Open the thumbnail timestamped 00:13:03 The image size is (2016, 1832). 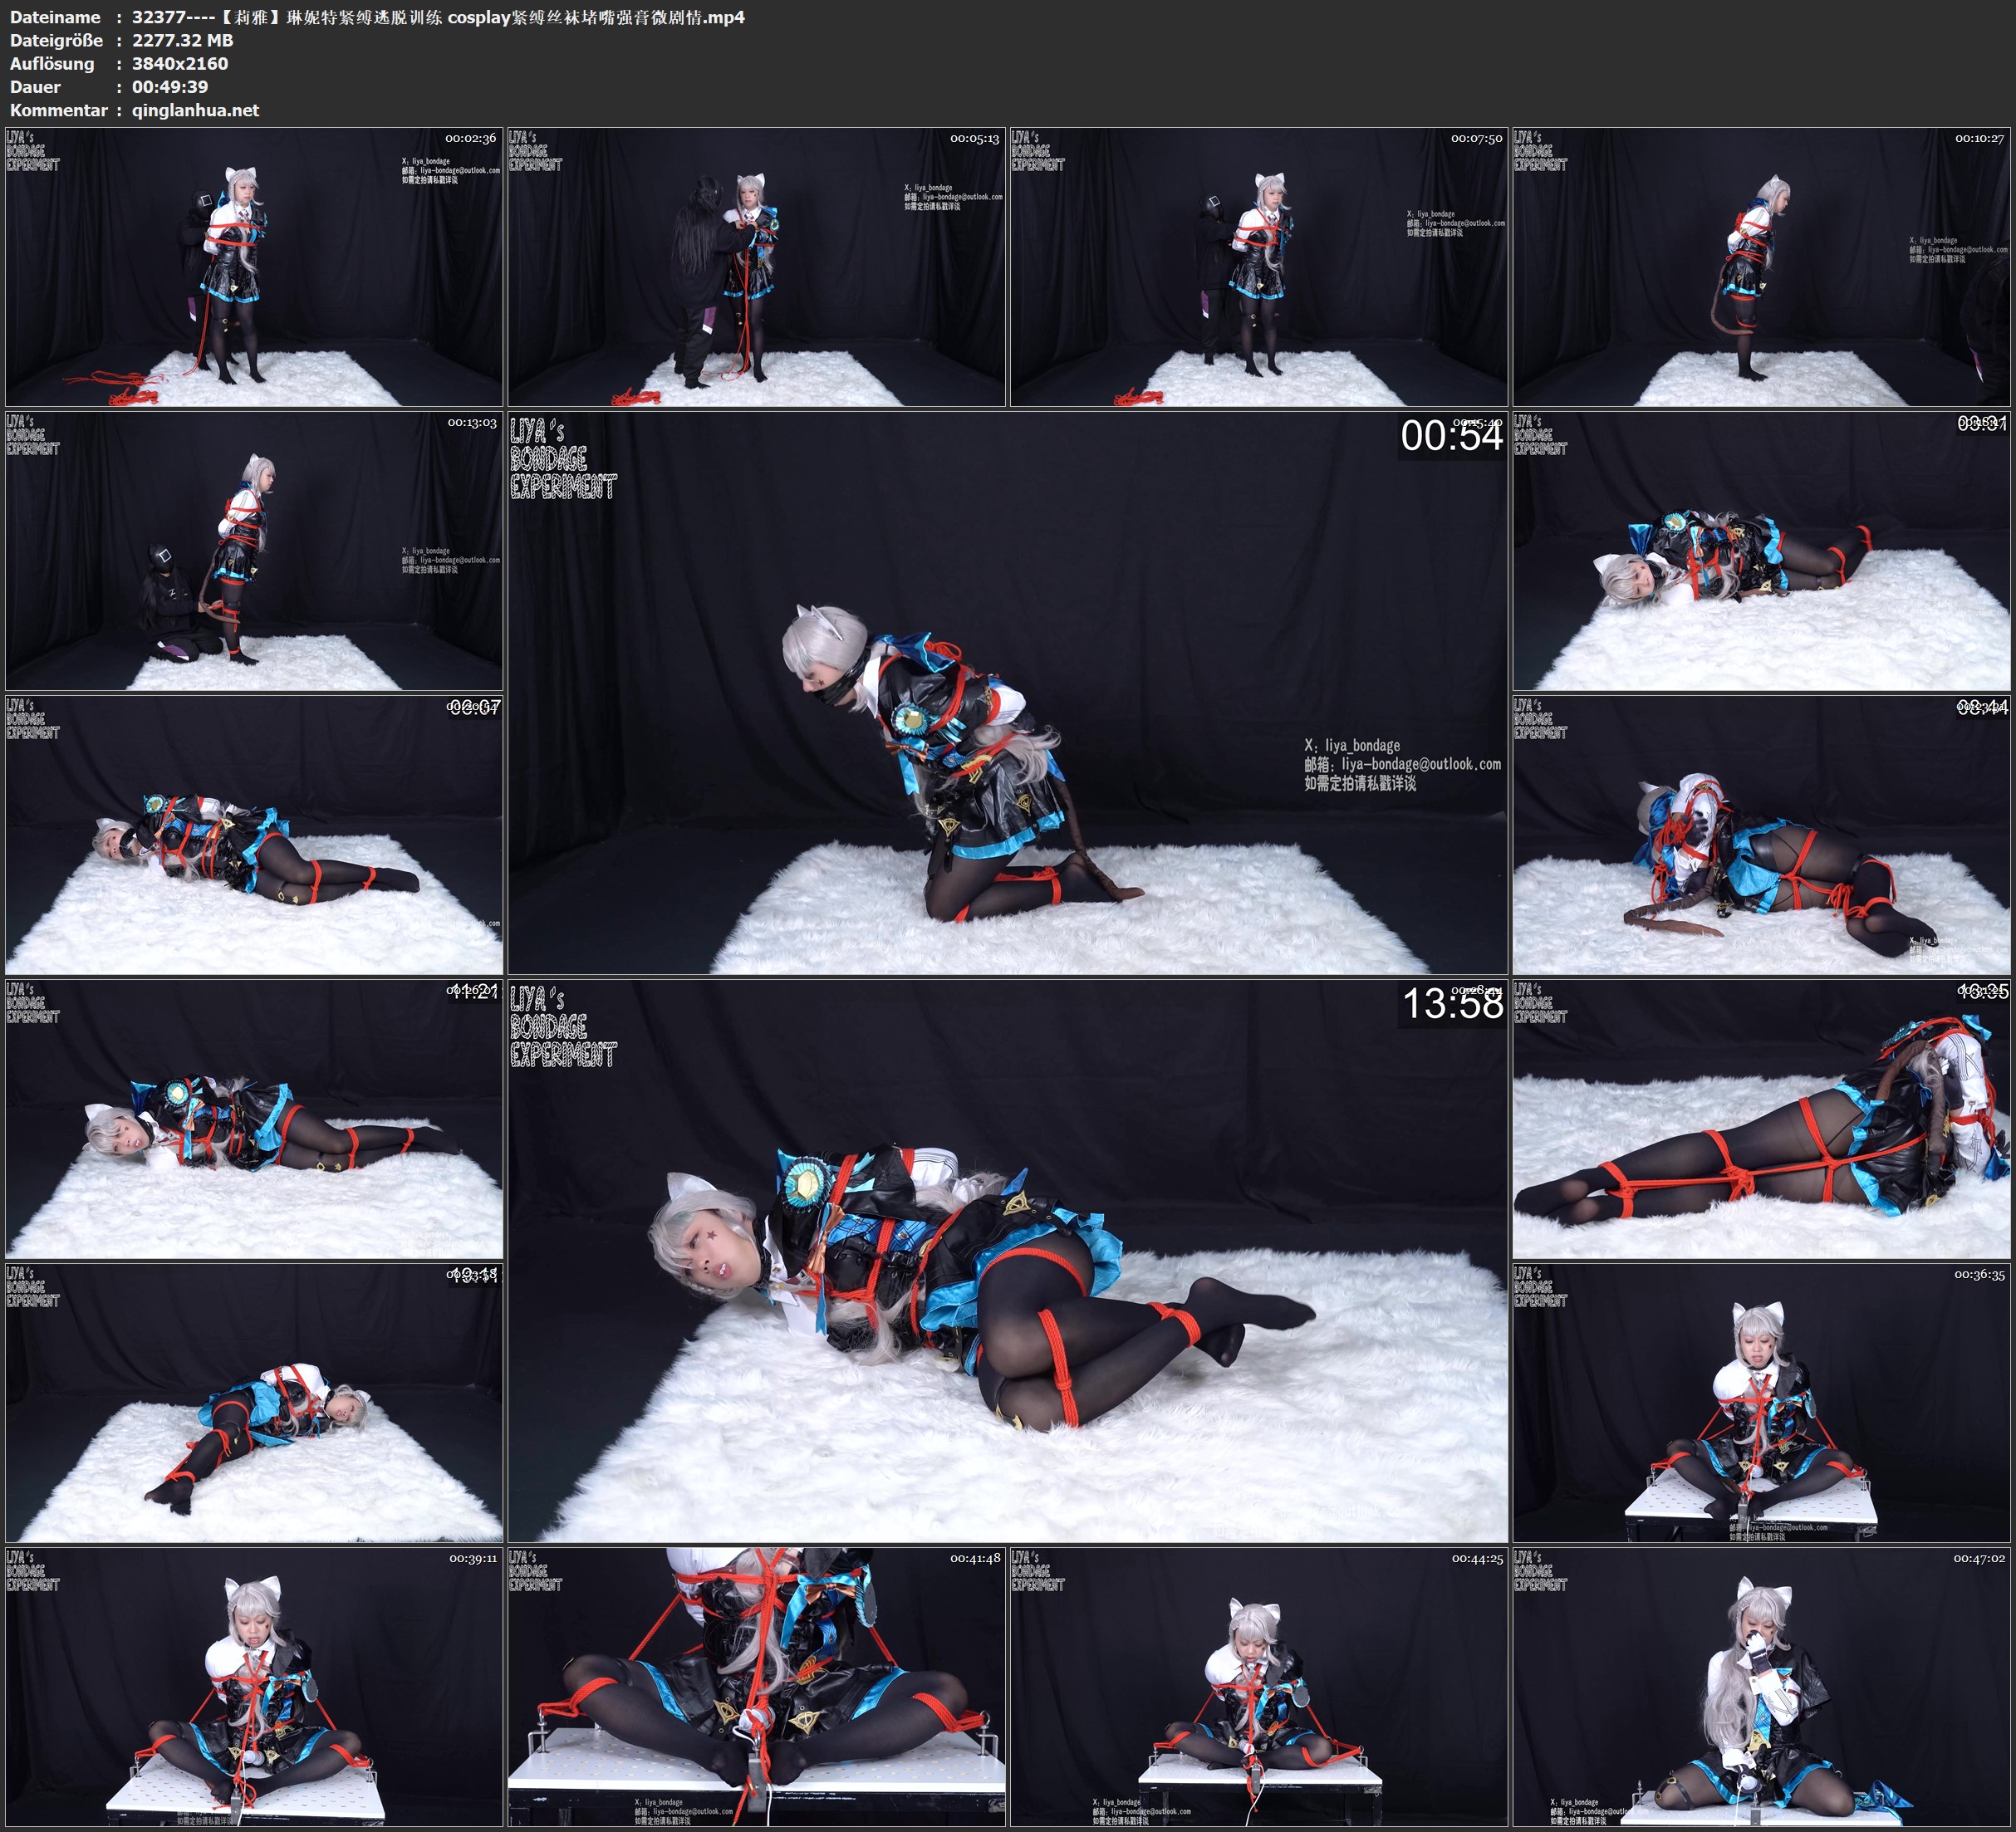pyautogui.click(x=254, y=550)
